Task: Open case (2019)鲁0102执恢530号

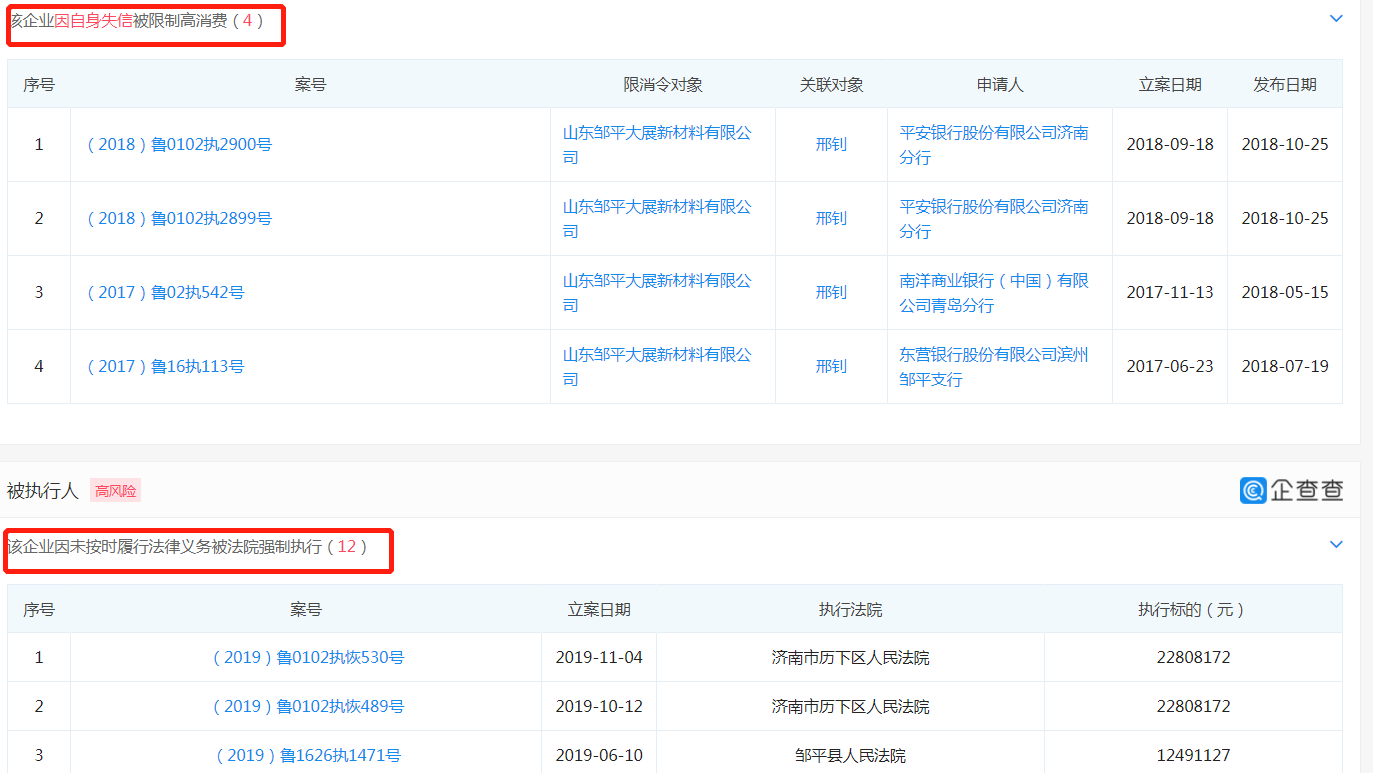Action: (x=308, y=657)
